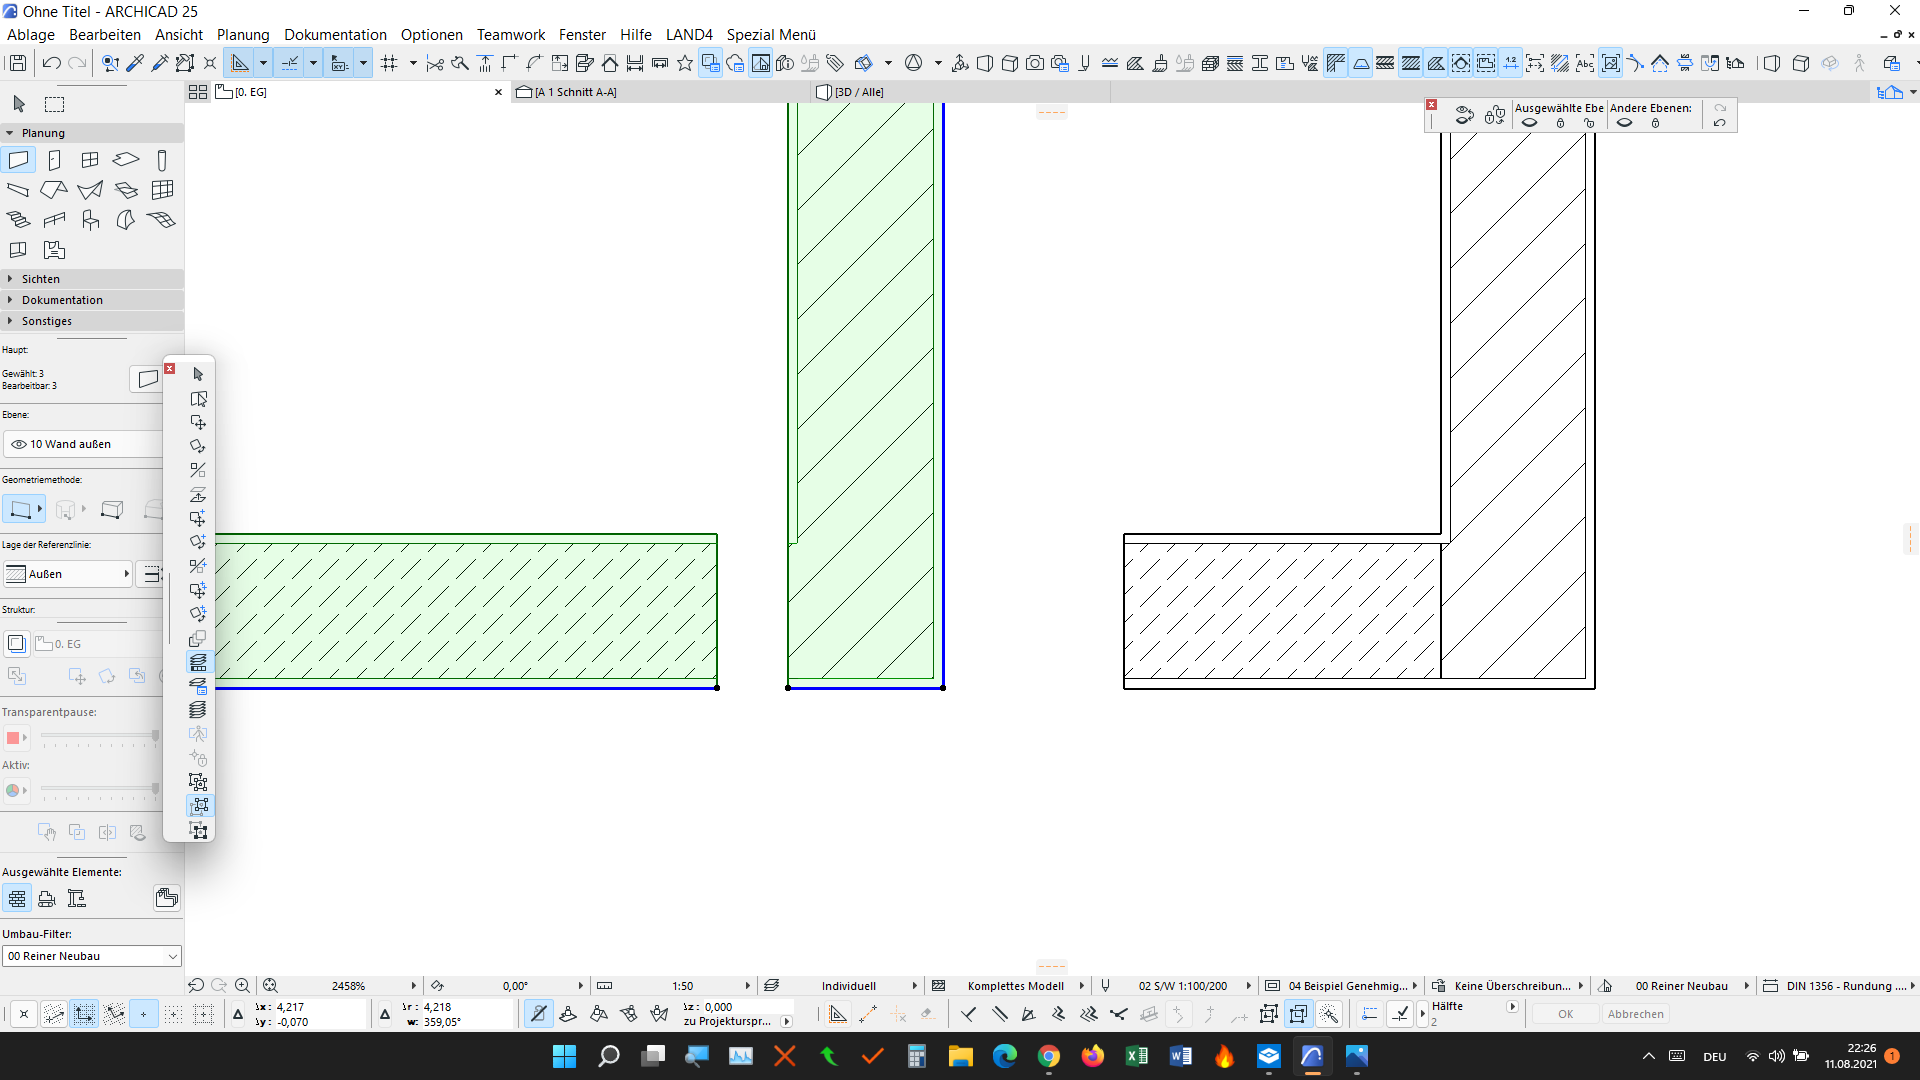Select the Wall tool in Planung

click(x=18, y=160)
